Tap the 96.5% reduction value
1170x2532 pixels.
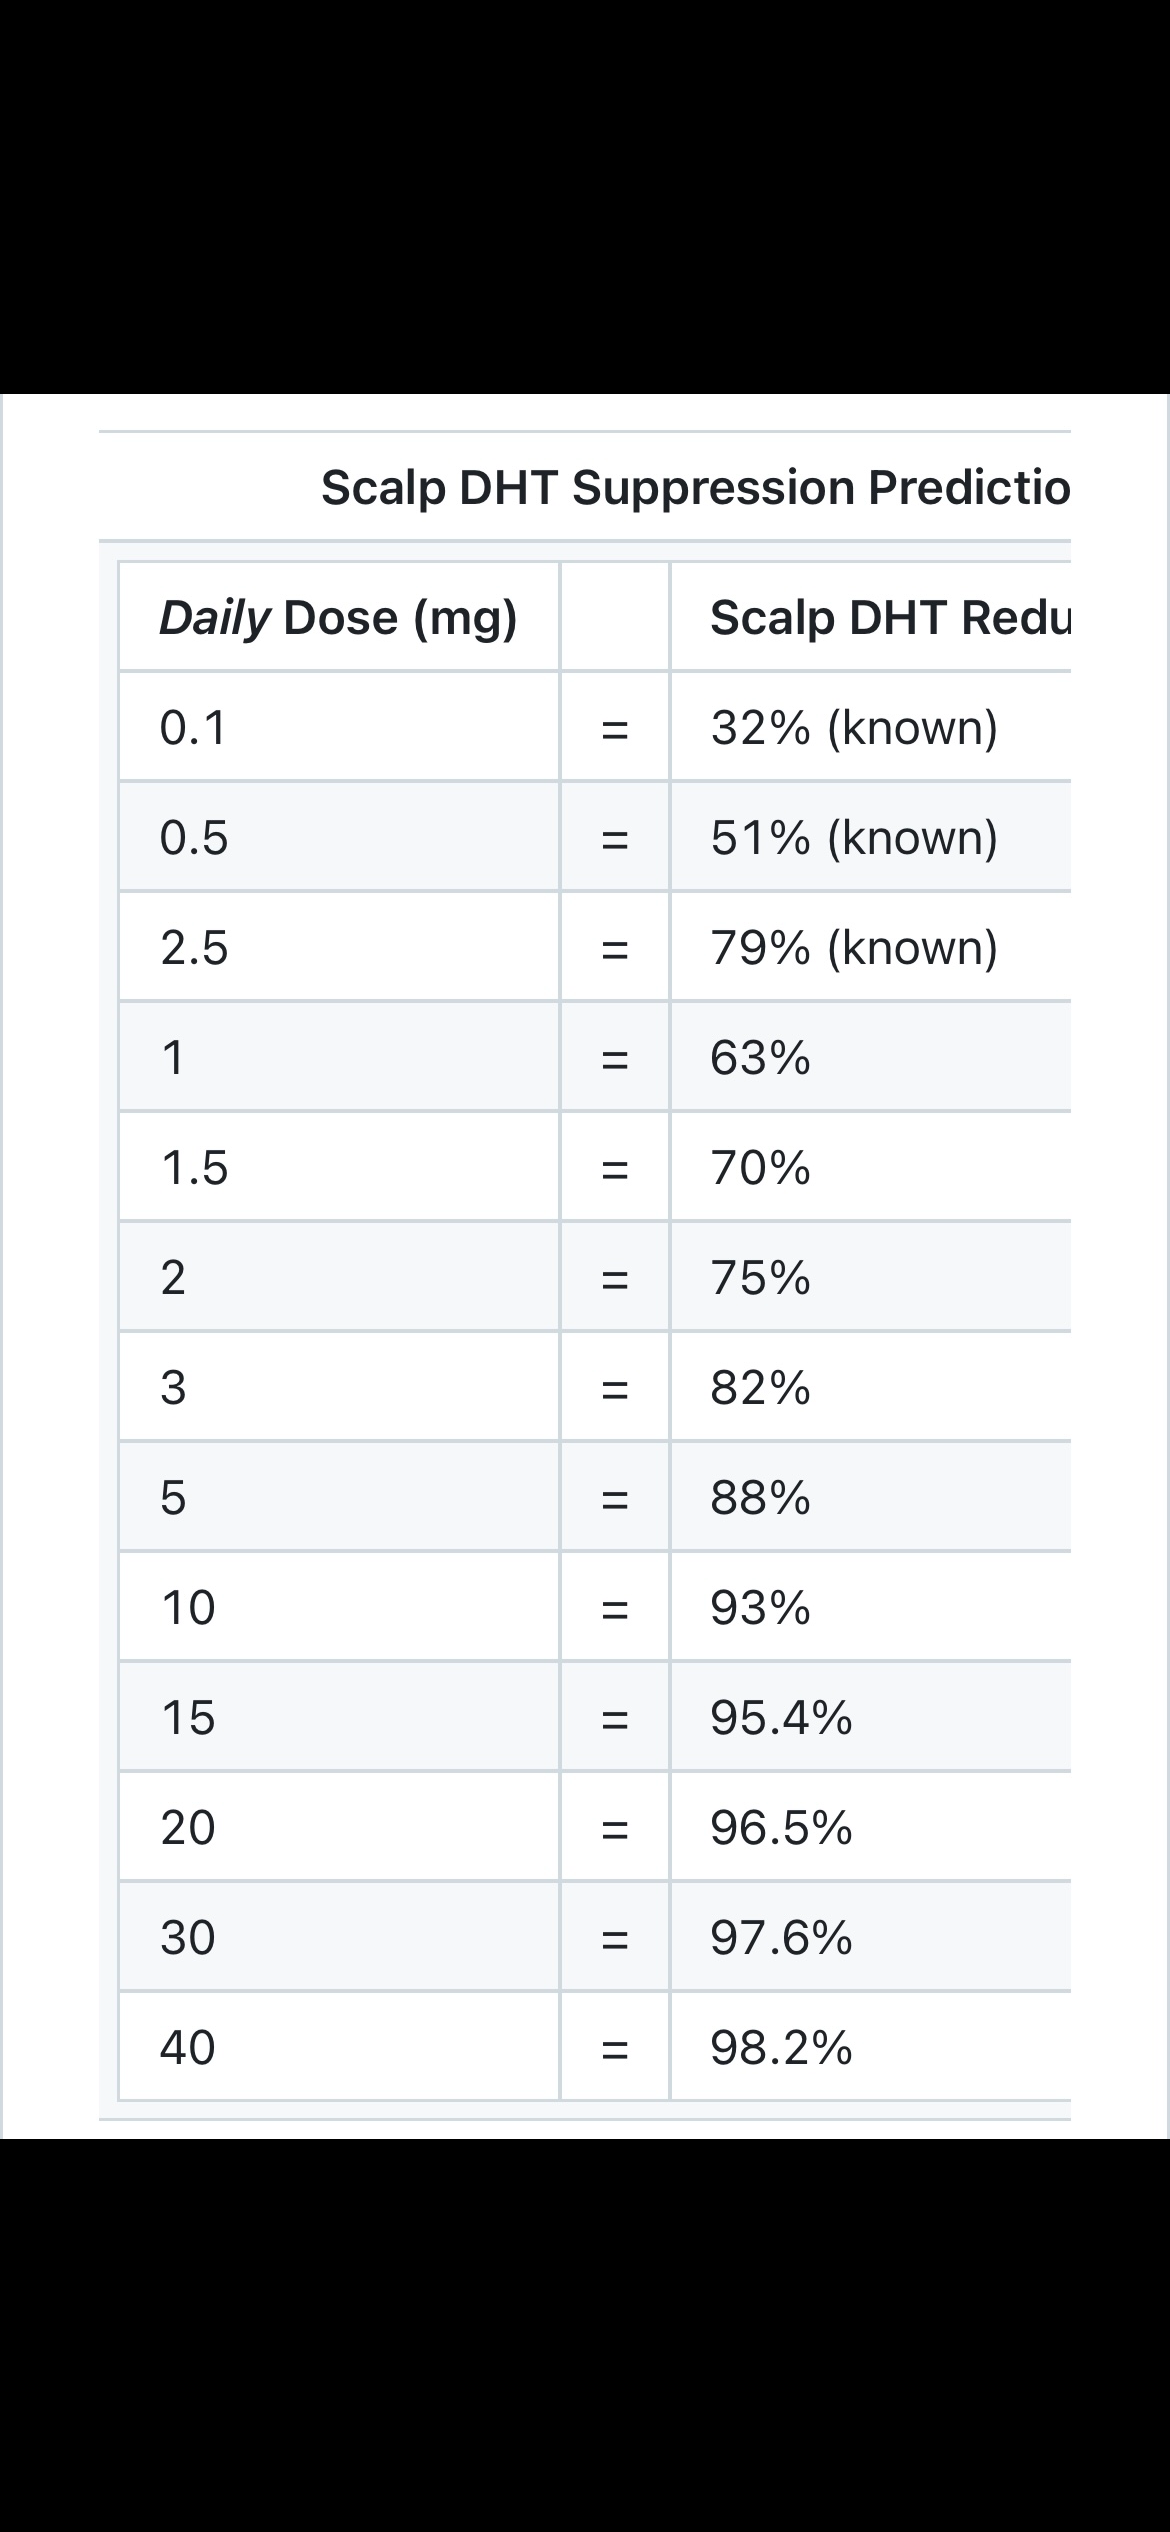[x=781, y=1827]
